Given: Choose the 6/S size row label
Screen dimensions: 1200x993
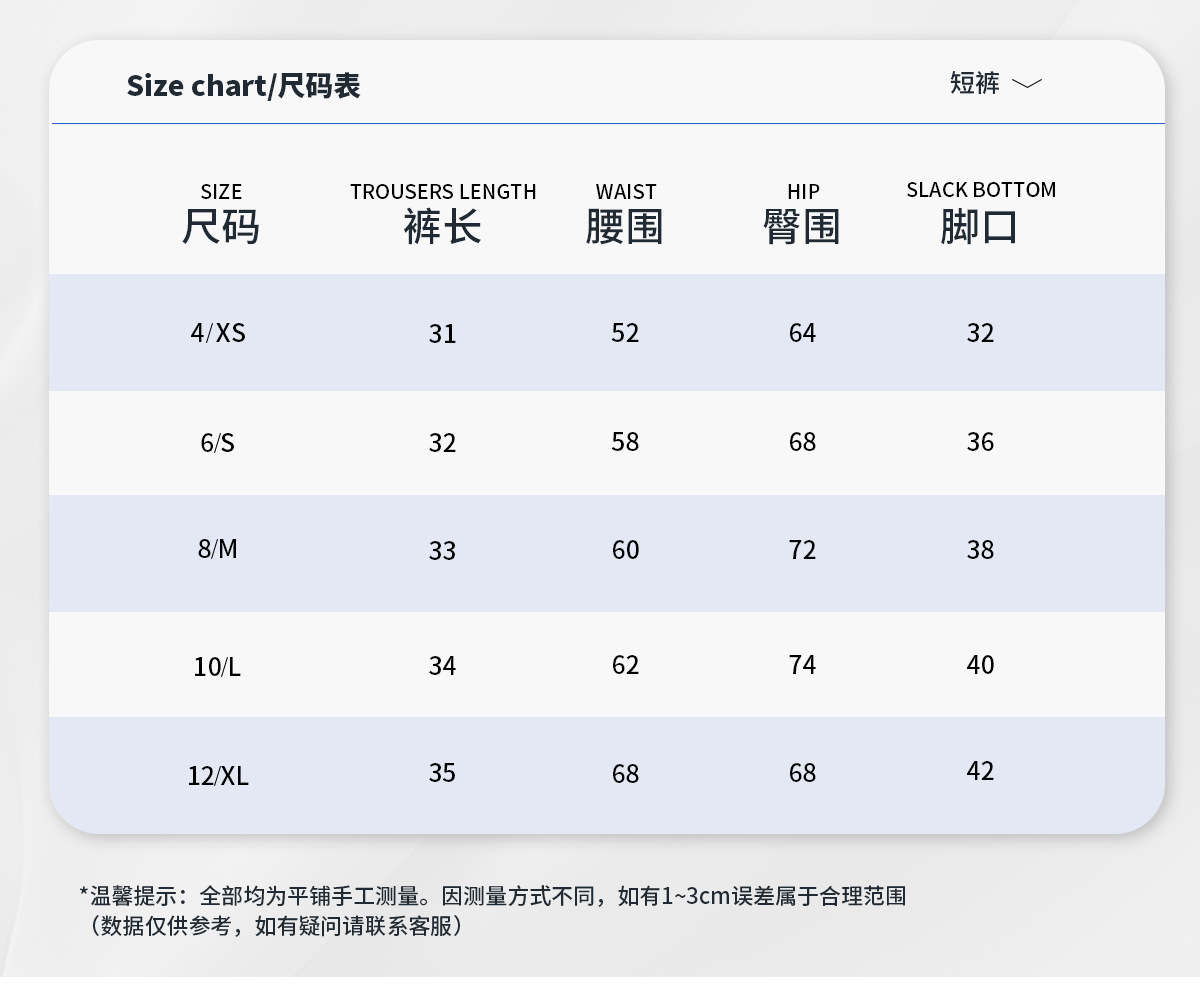Looking at the screenshot, I should [x=218, y=442].
